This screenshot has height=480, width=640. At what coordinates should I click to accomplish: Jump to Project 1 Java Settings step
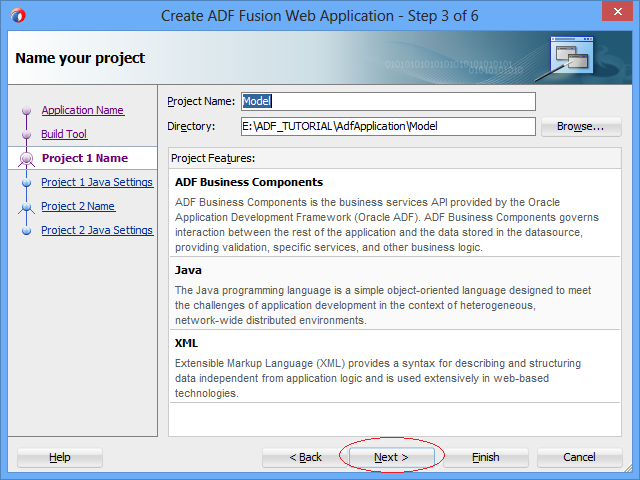point(97,182)
